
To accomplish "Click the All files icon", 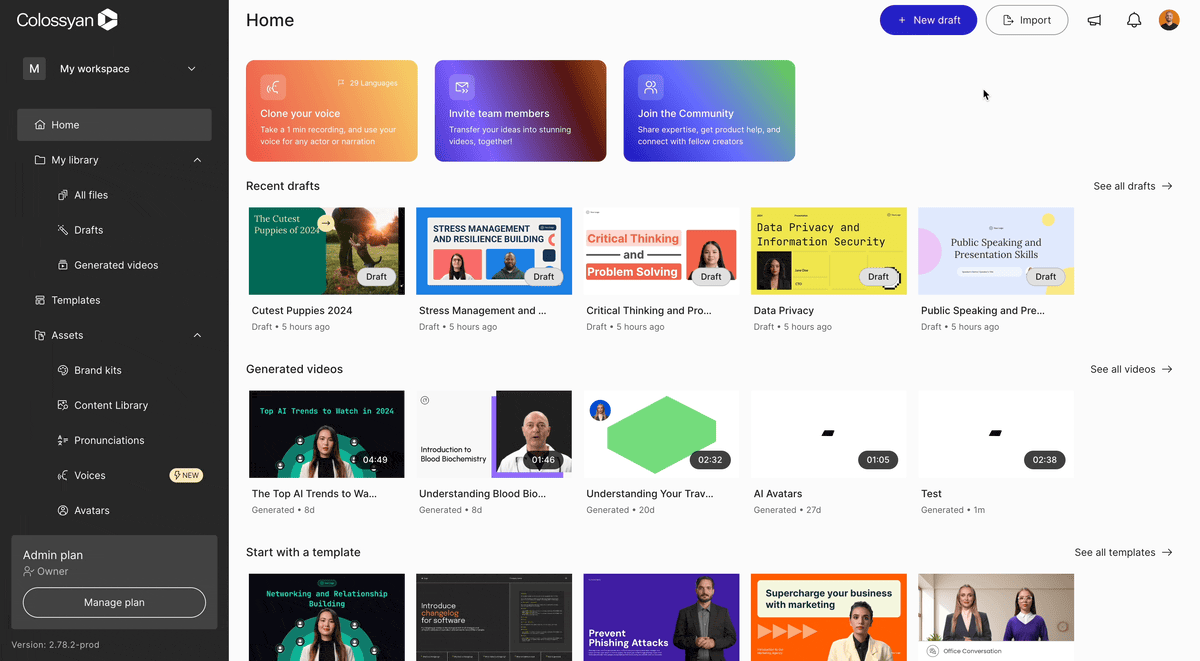I will [x=63, y=195].
